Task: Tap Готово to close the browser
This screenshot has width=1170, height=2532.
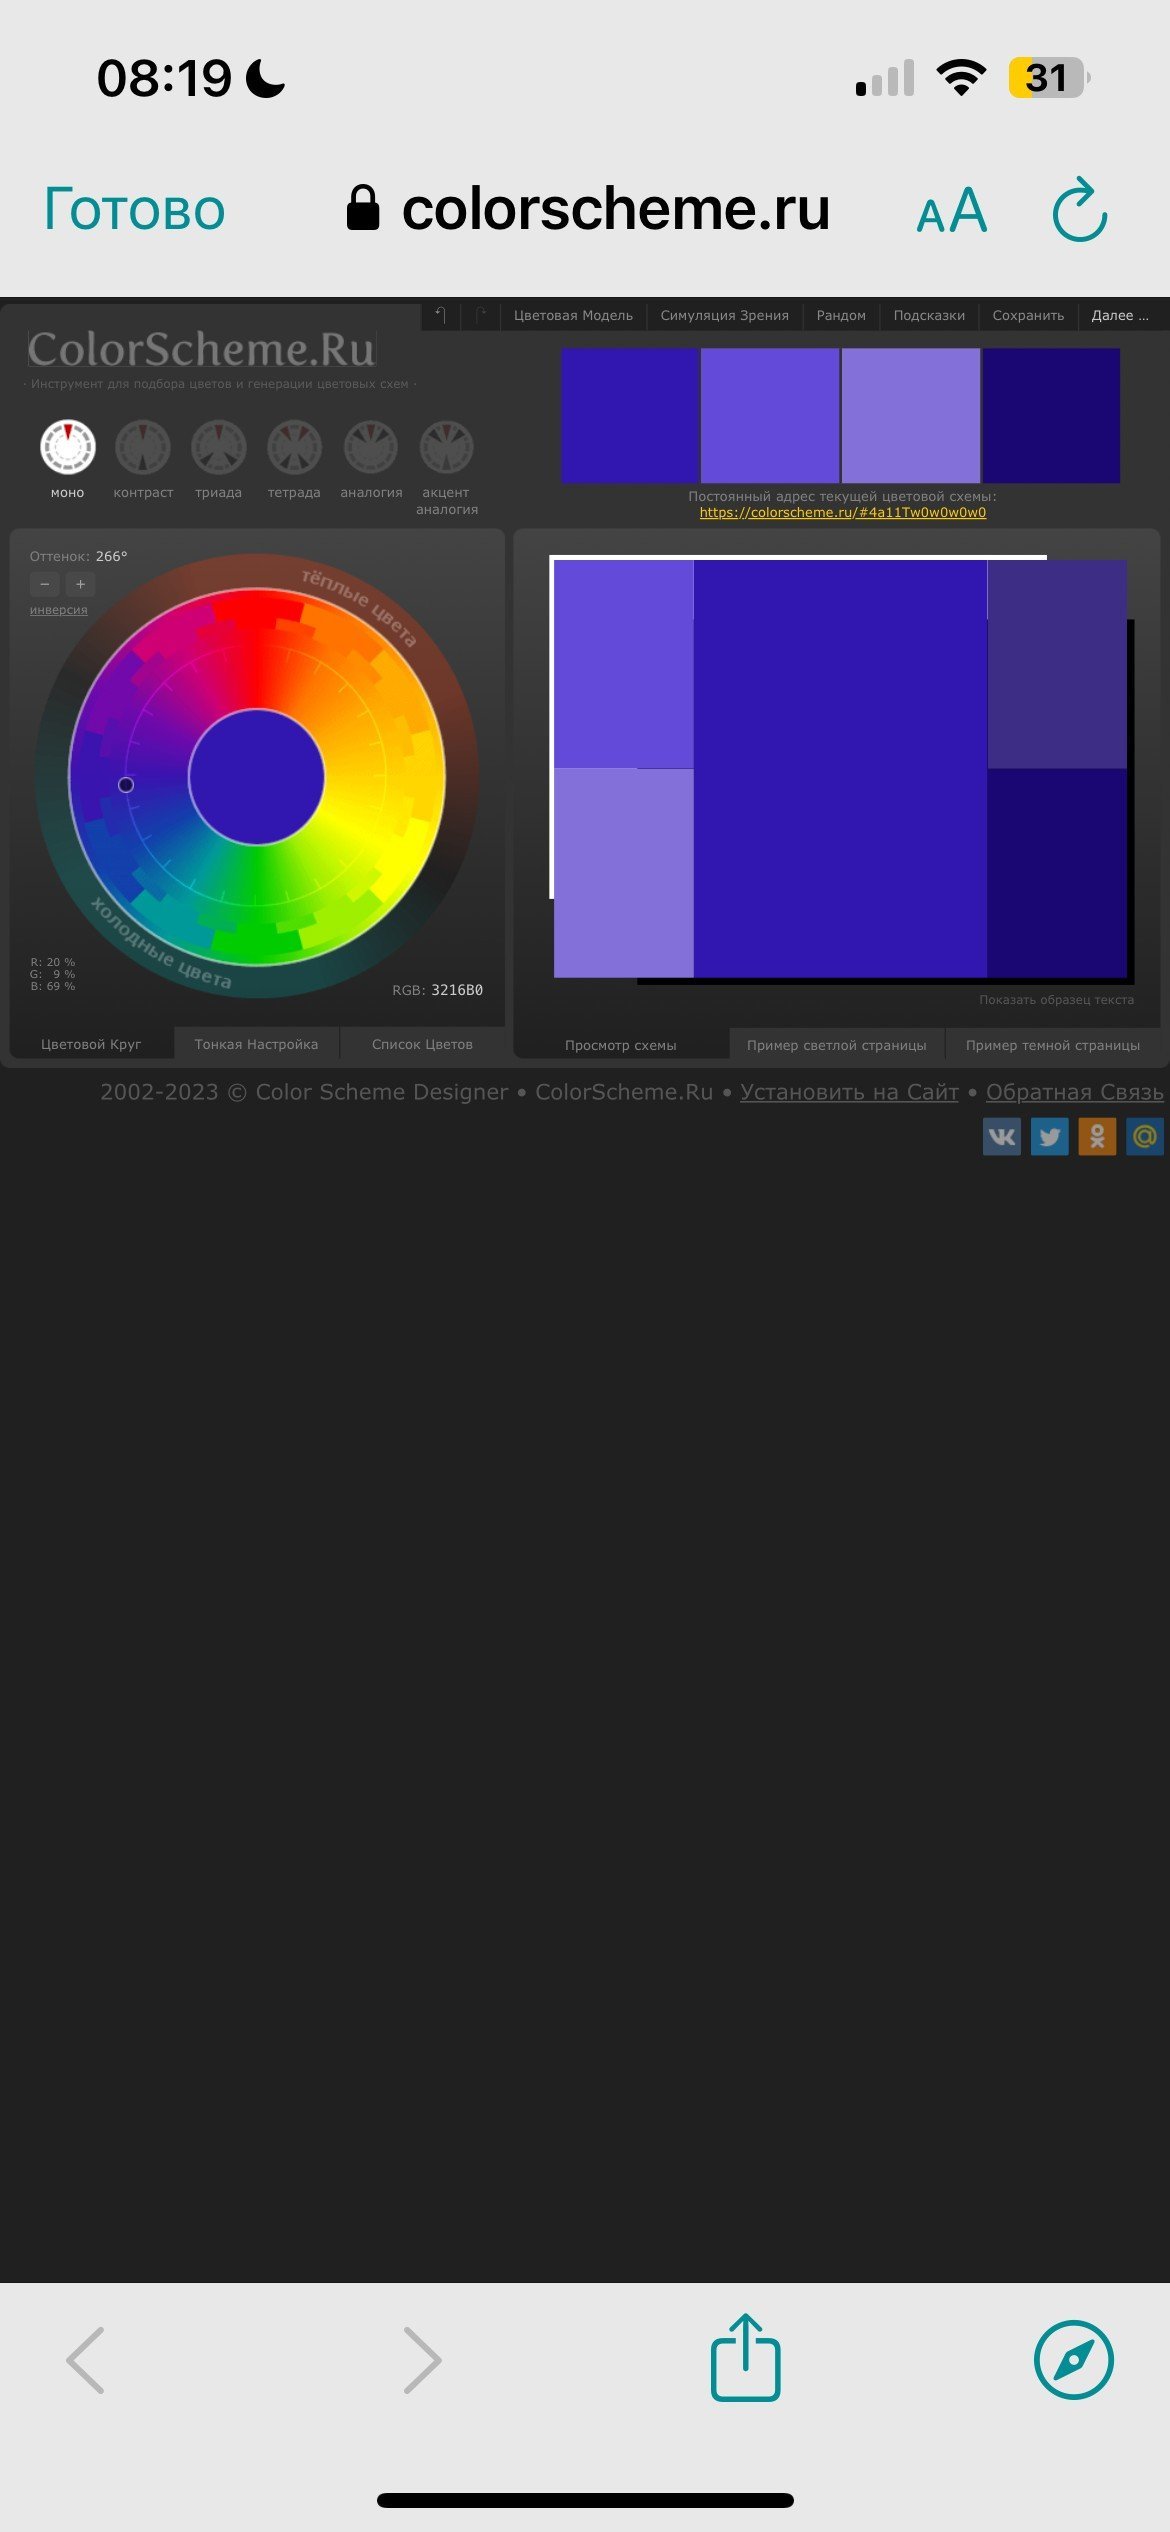Action: pyautogui.click(x=135, y=209)
